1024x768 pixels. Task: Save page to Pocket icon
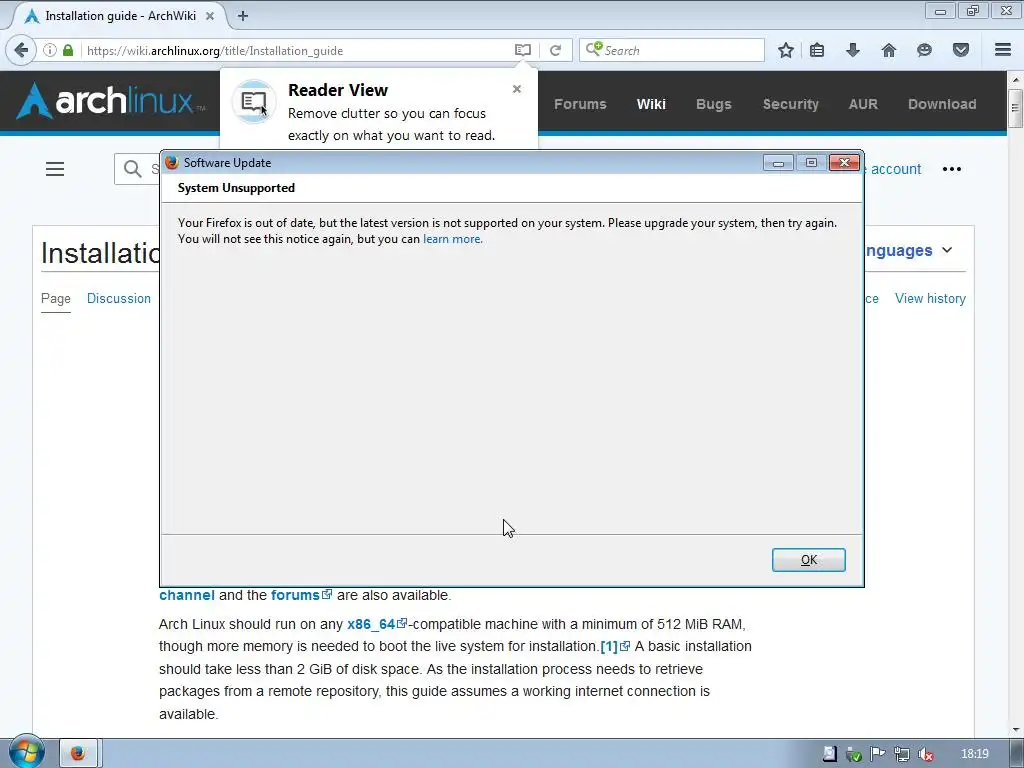tap(961, 50)
